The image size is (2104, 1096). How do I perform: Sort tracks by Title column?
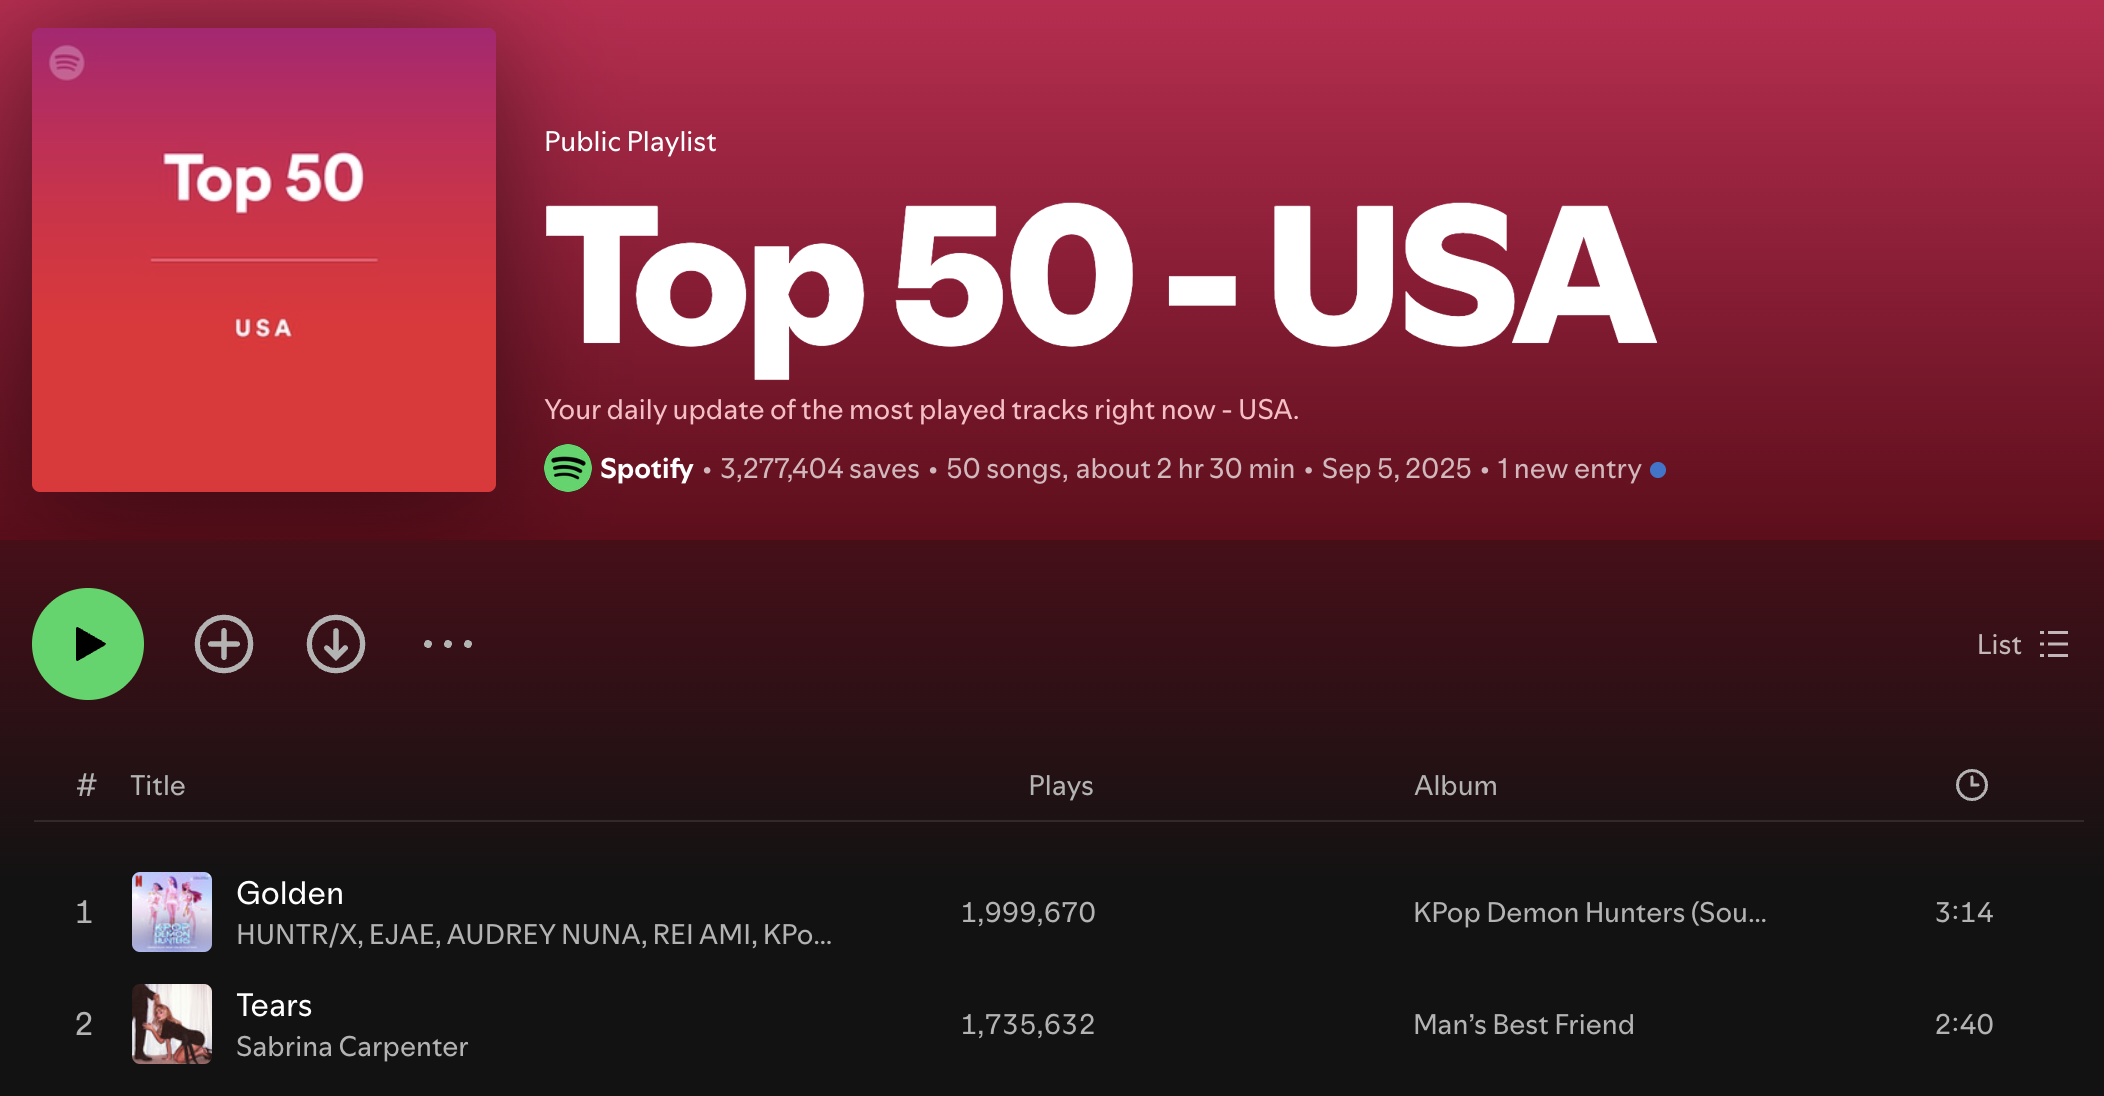tap(158, 786)
